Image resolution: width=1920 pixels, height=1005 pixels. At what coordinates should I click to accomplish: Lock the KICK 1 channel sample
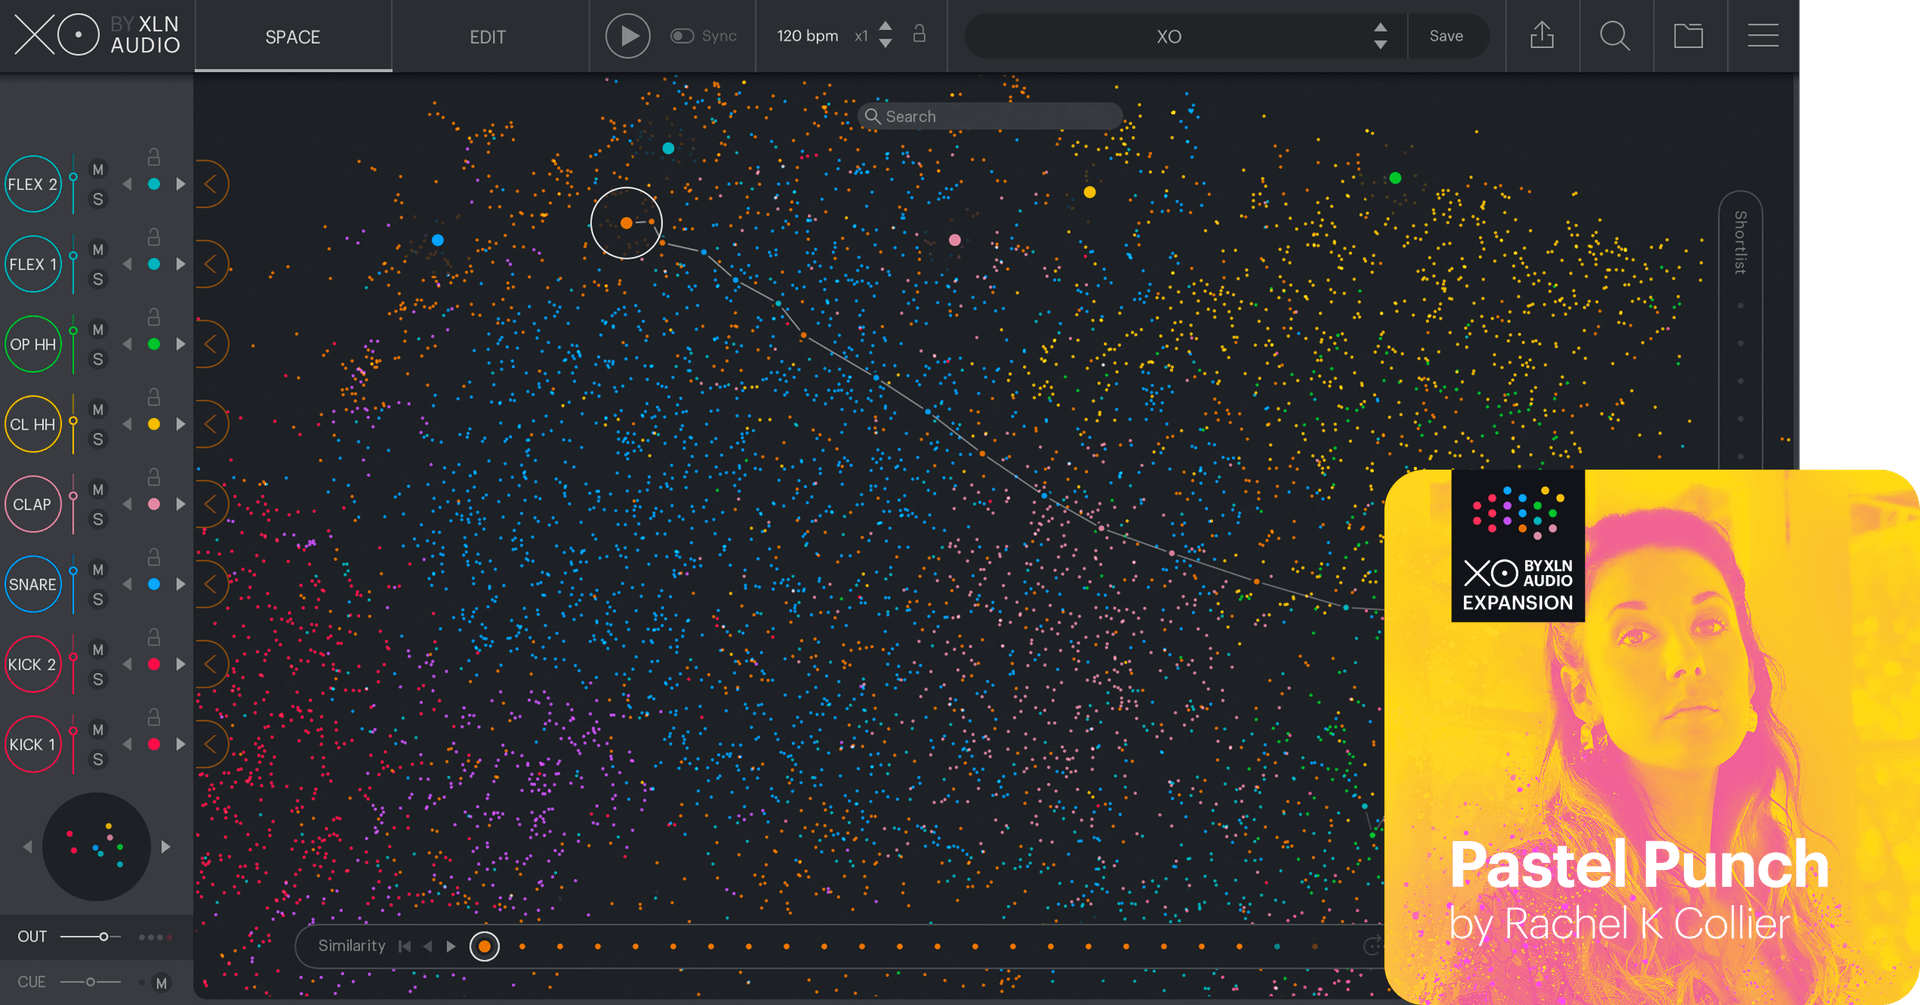tap(154, 717)
